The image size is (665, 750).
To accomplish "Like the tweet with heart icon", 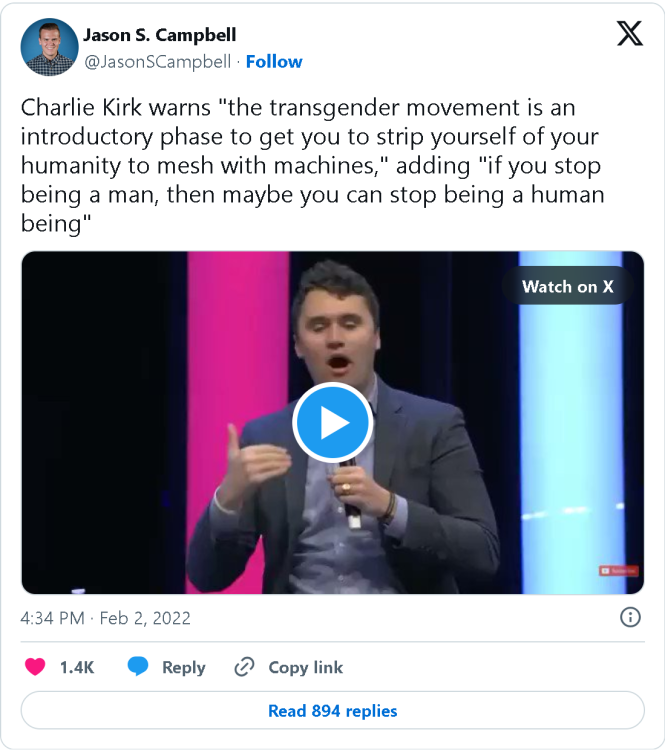I will coord(35,667).
